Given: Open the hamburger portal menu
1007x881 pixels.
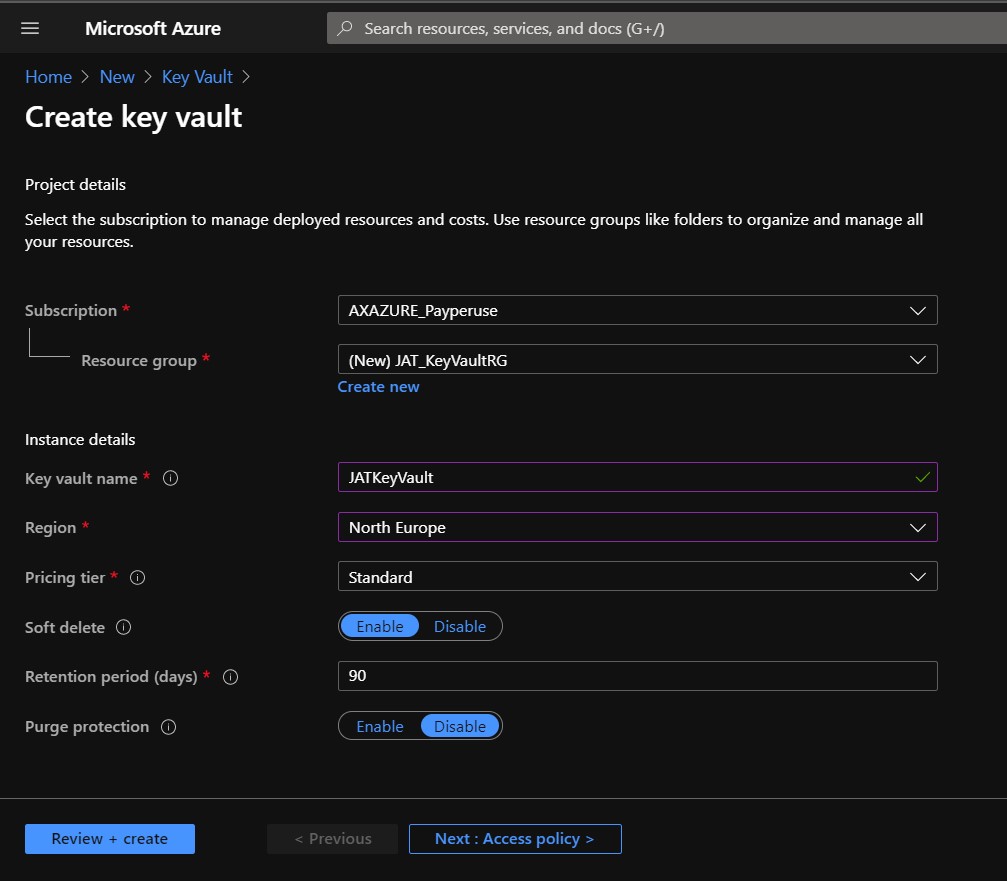Looking at the screenshot, I should click(x=30, y=28).
